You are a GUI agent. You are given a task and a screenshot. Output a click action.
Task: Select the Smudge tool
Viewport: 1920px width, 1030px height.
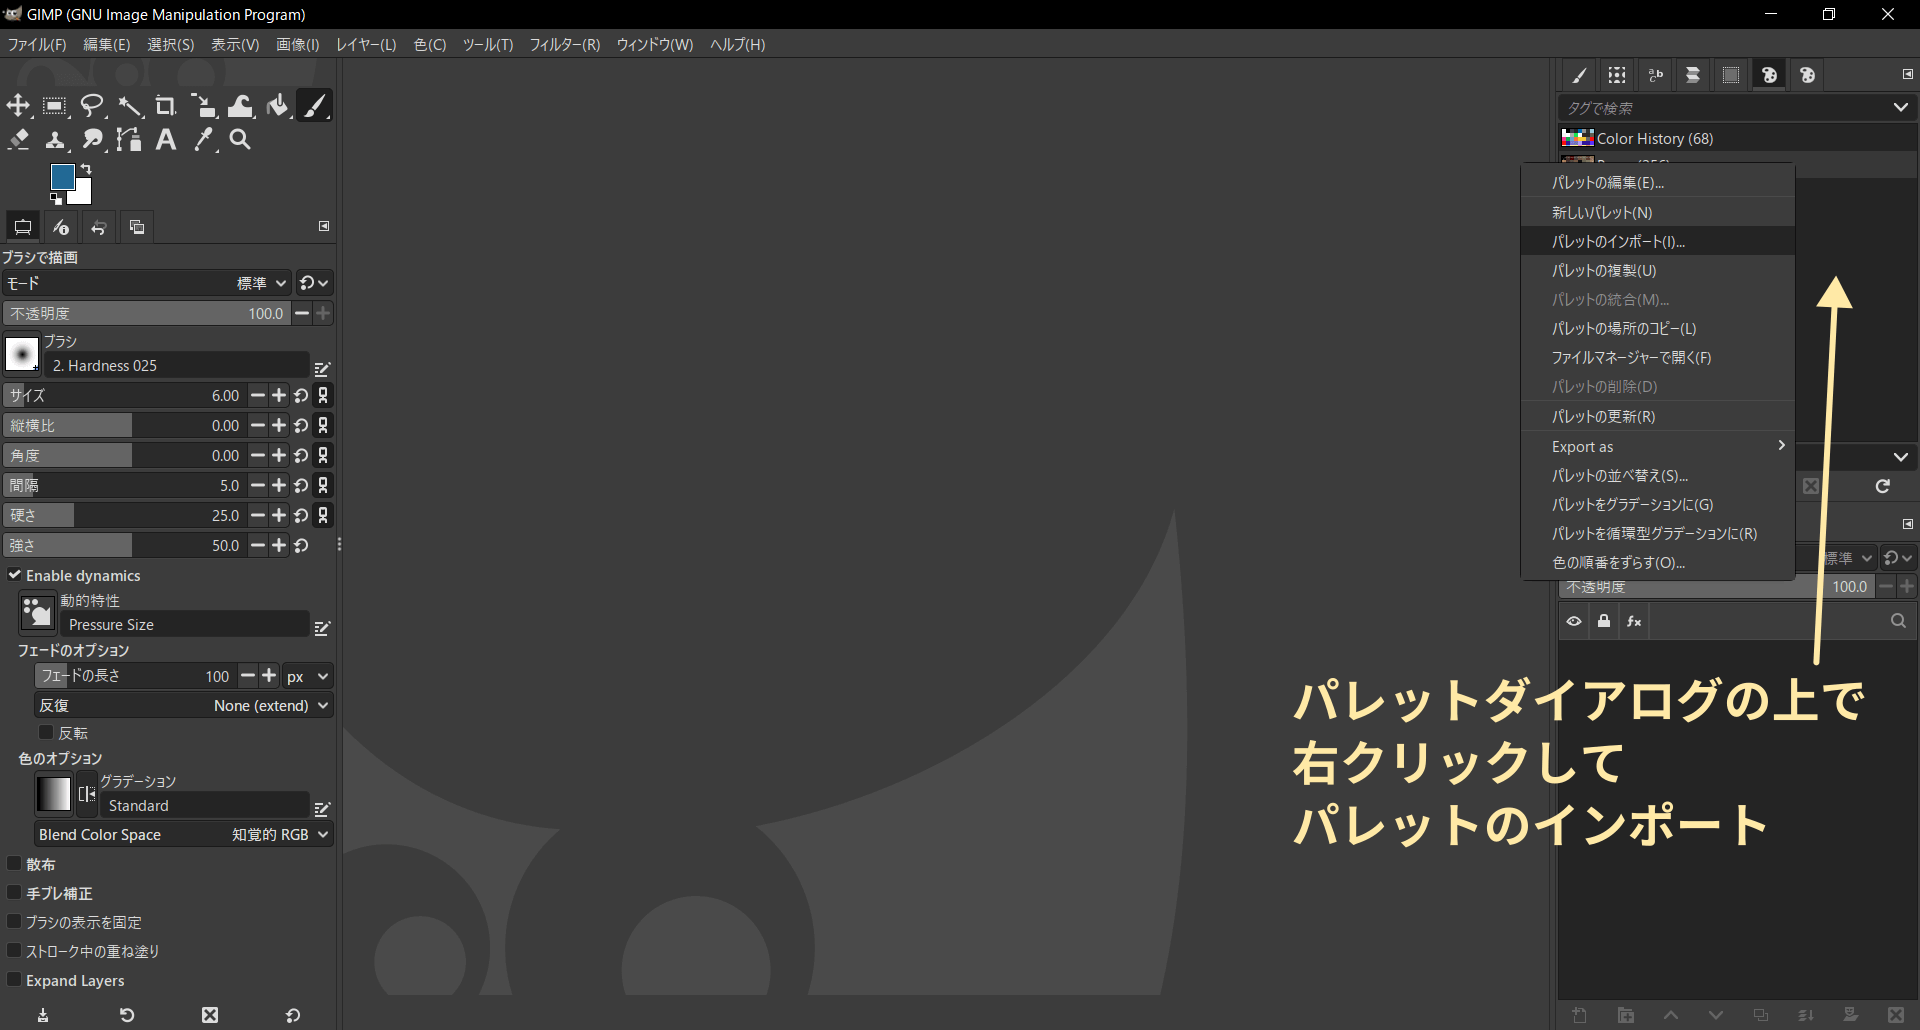[92, 140]
